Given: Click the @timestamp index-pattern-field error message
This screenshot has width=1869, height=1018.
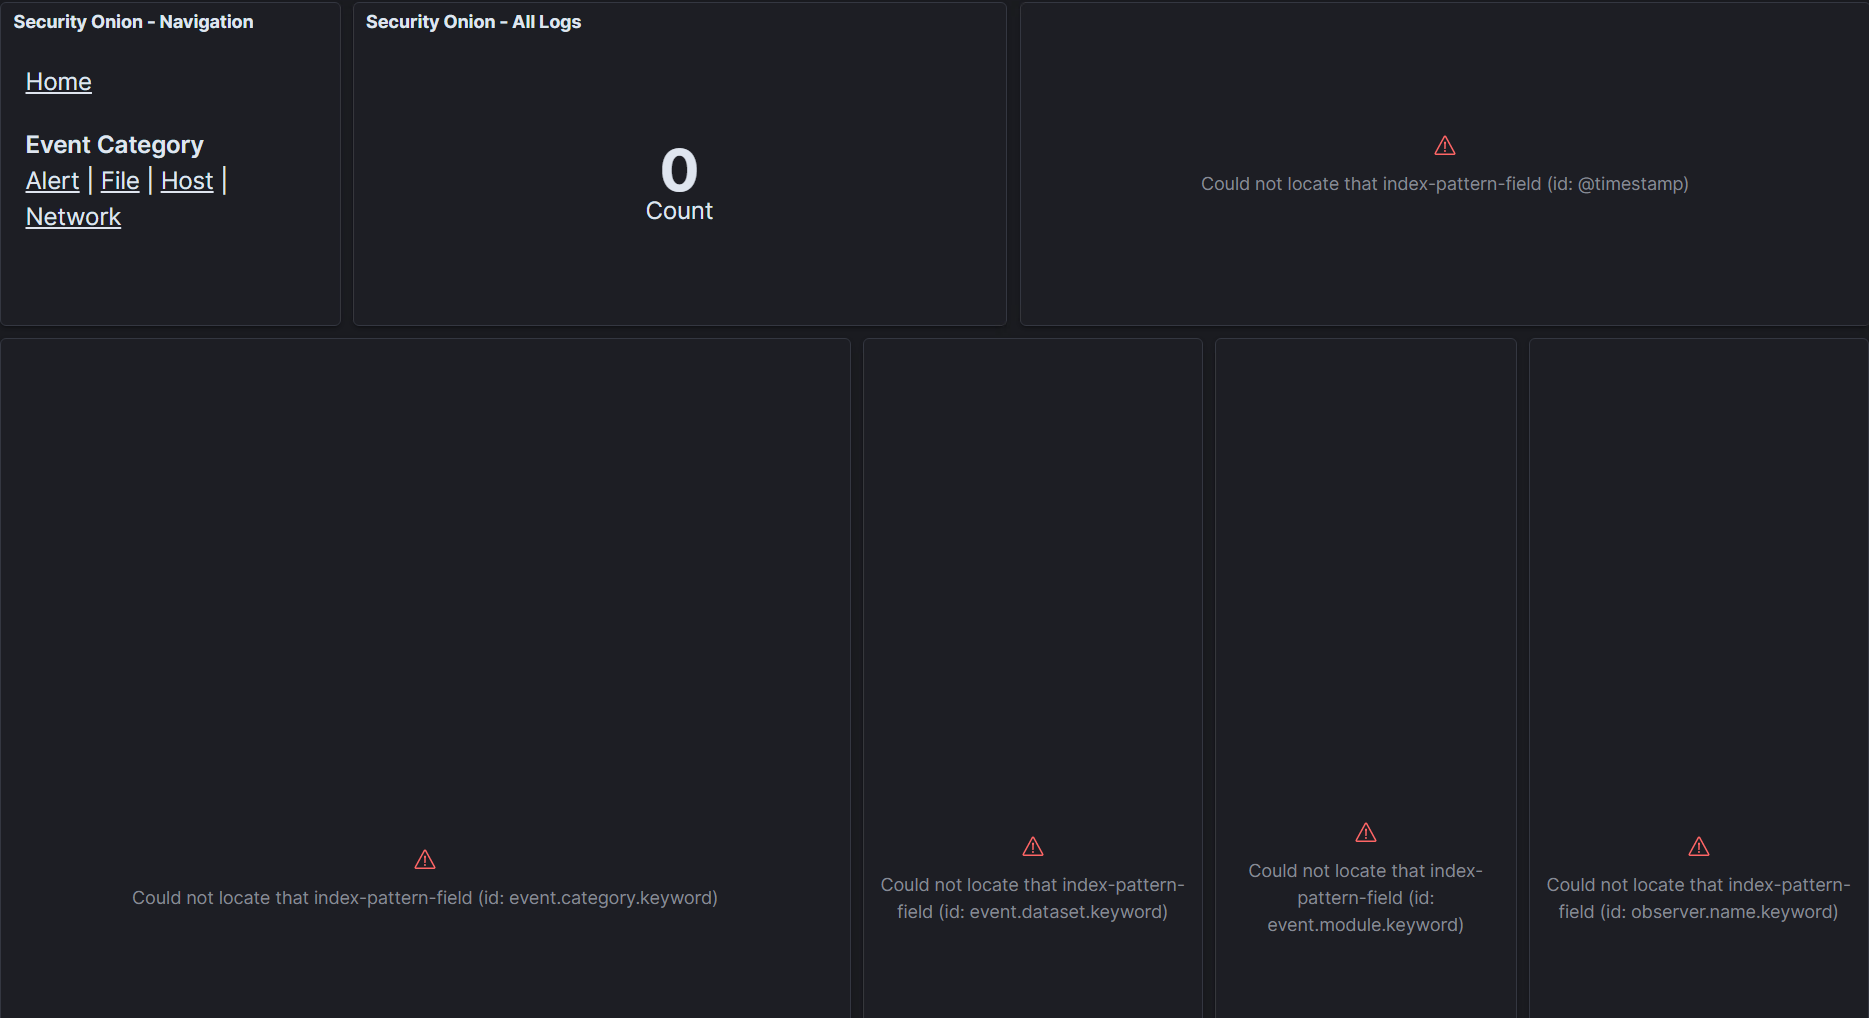Looking at the screenshot, I should 1445,184.
